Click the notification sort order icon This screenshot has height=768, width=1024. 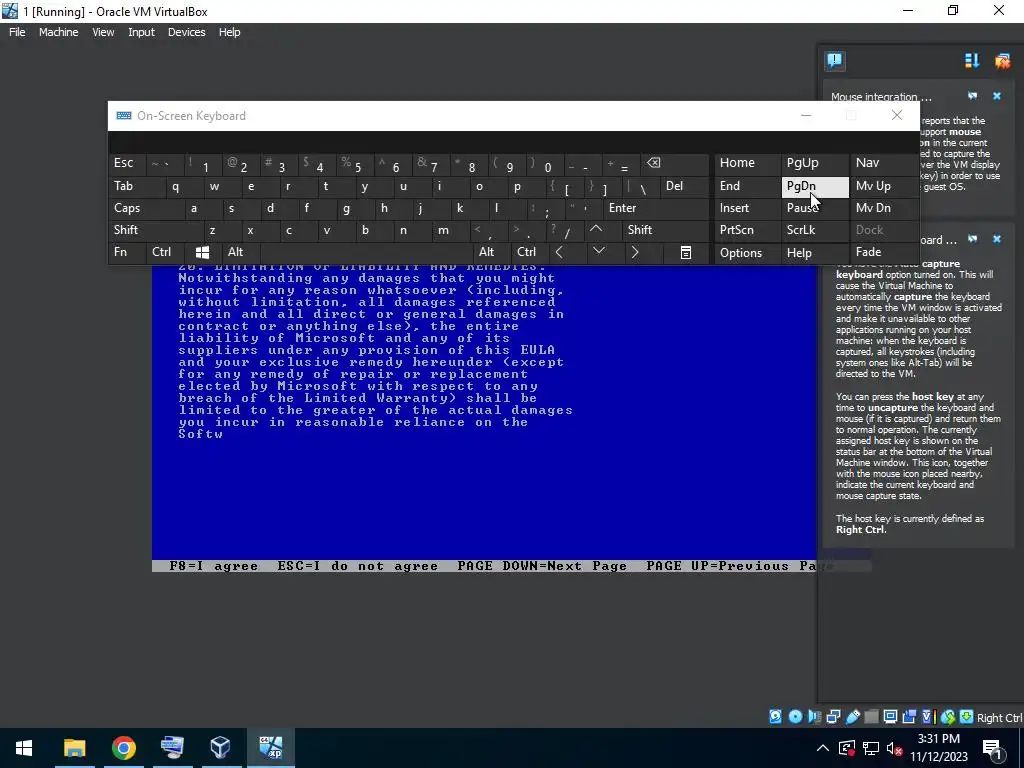[x=972, y=61]
